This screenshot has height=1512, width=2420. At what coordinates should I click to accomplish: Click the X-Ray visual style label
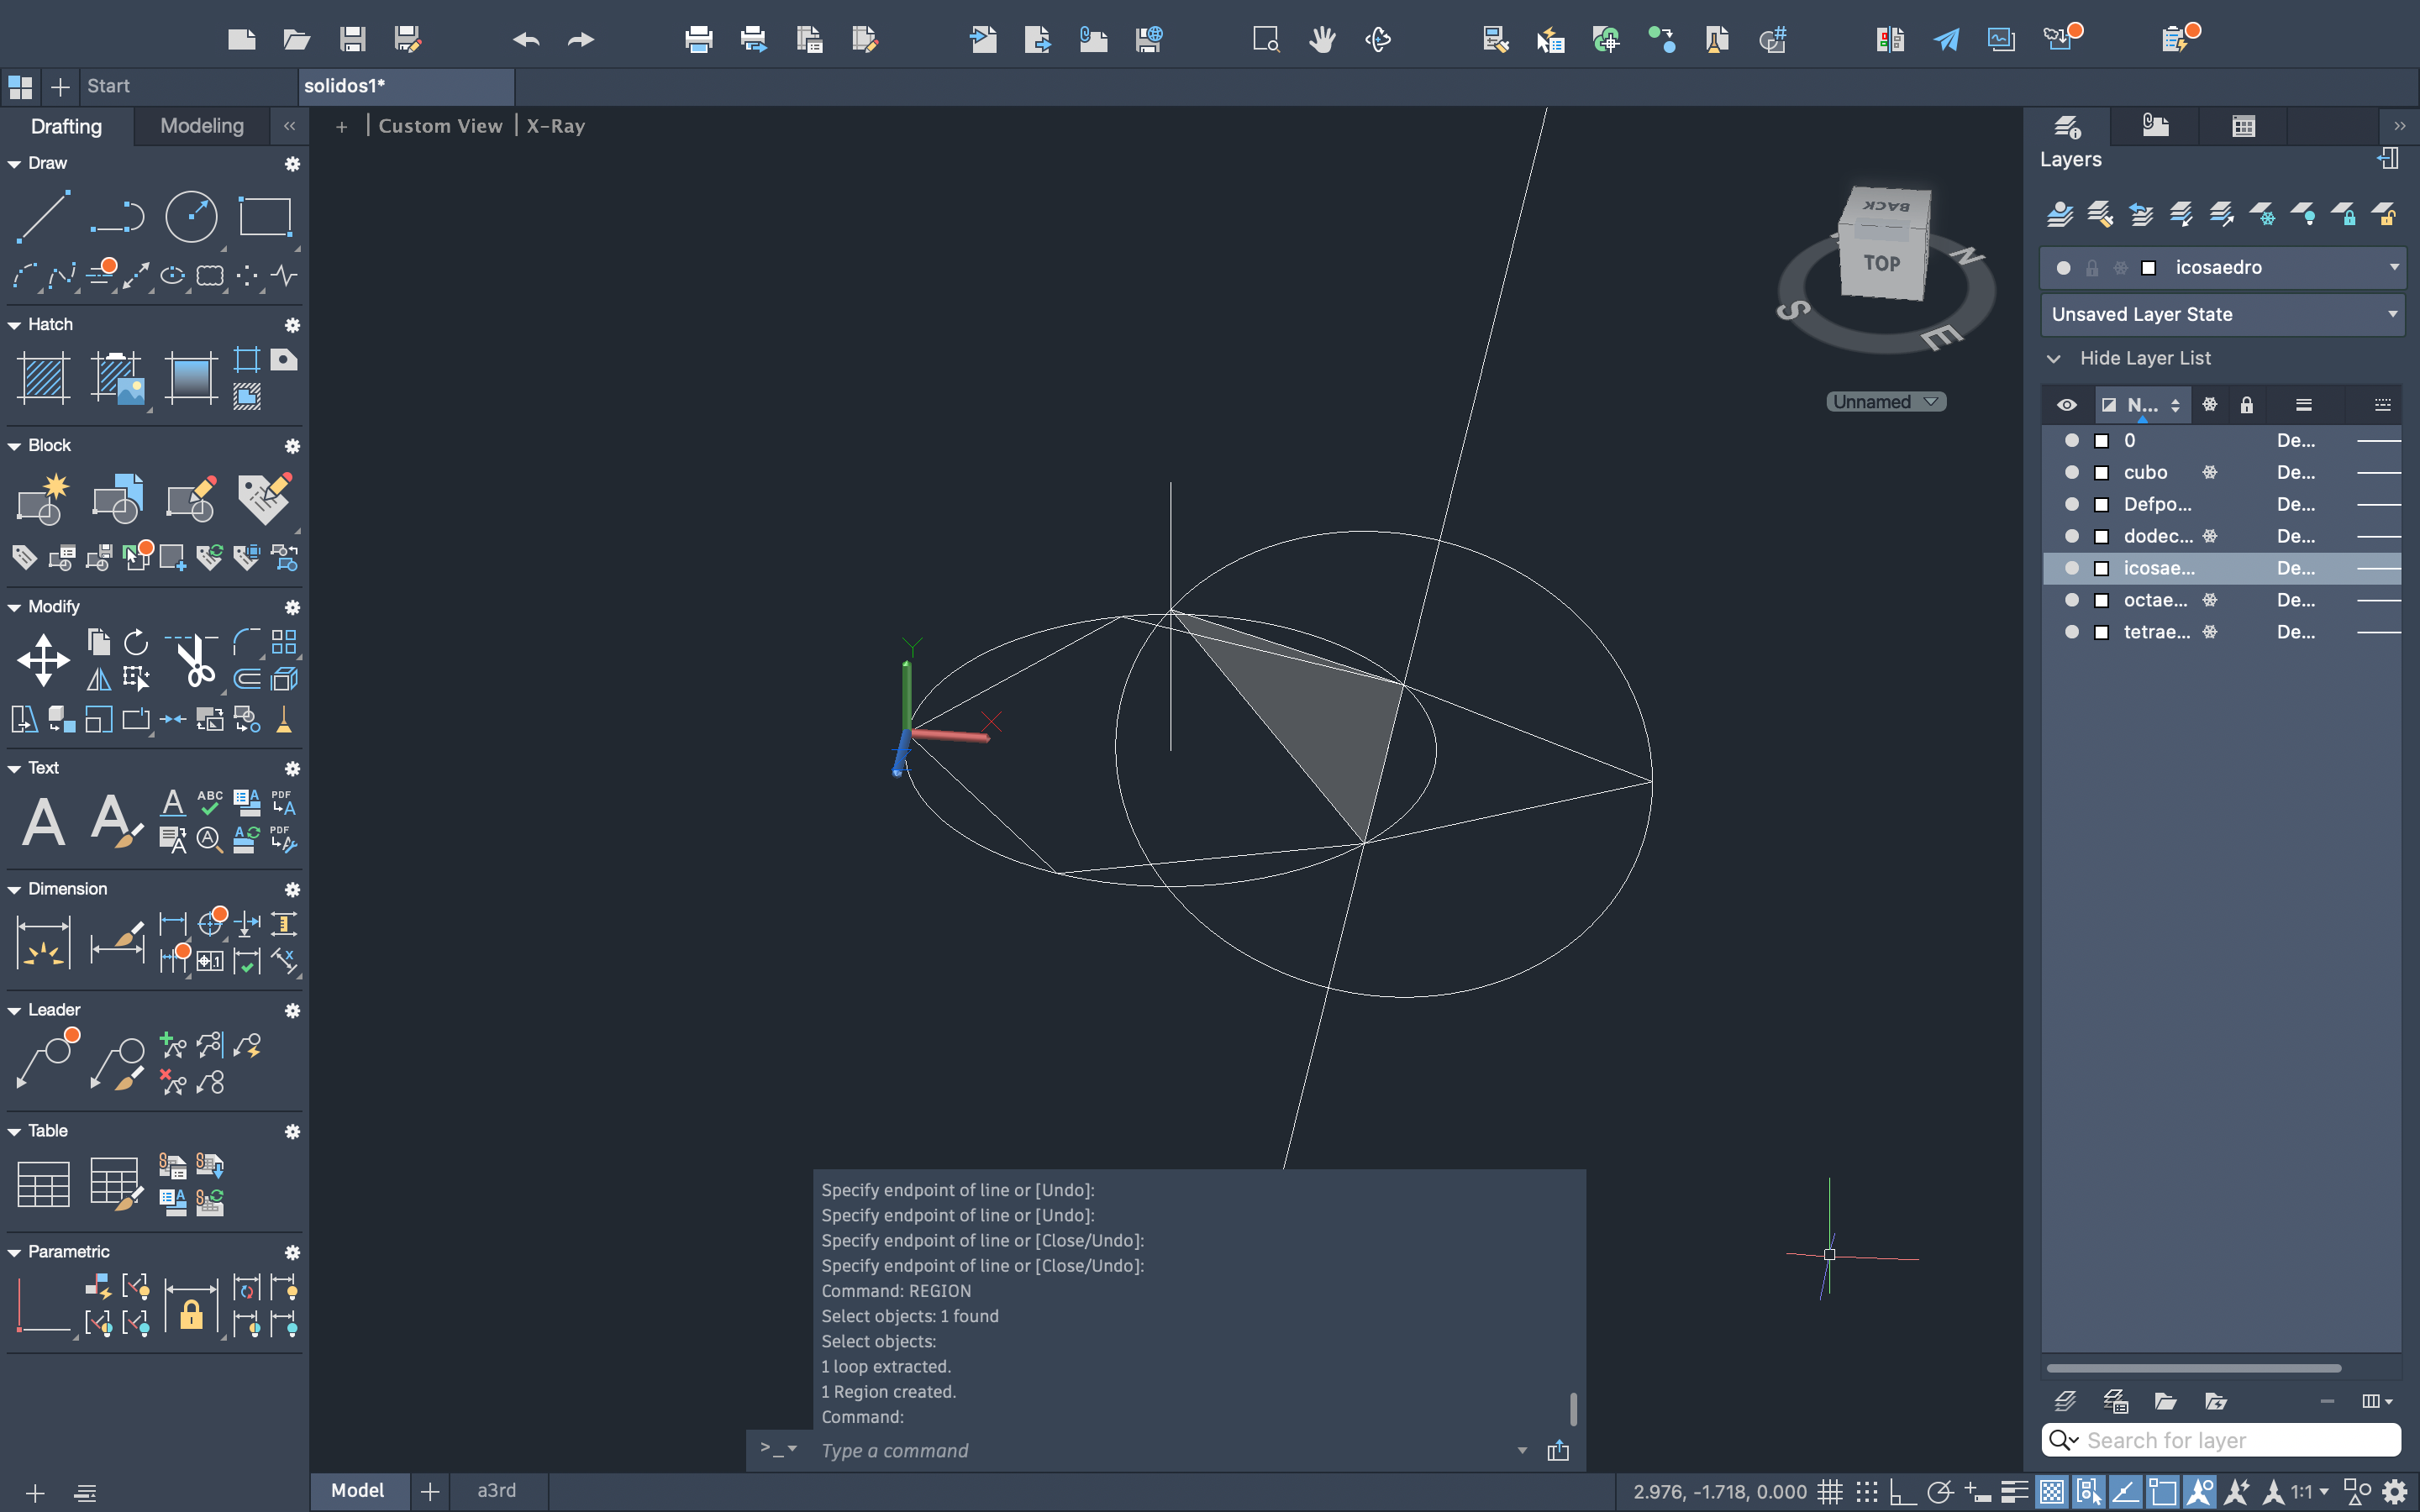pyautogui.click(x=555, y=126)
